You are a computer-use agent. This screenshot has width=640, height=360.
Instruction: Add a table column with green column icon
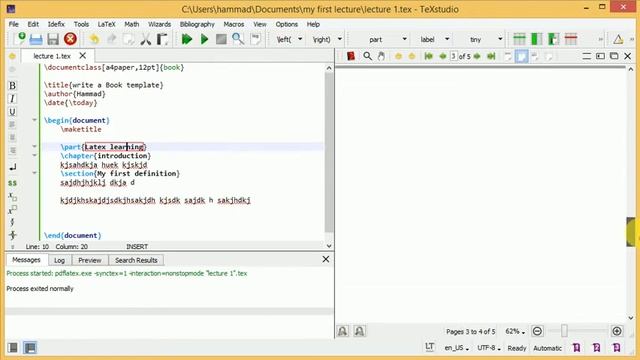tap(536, 39)
